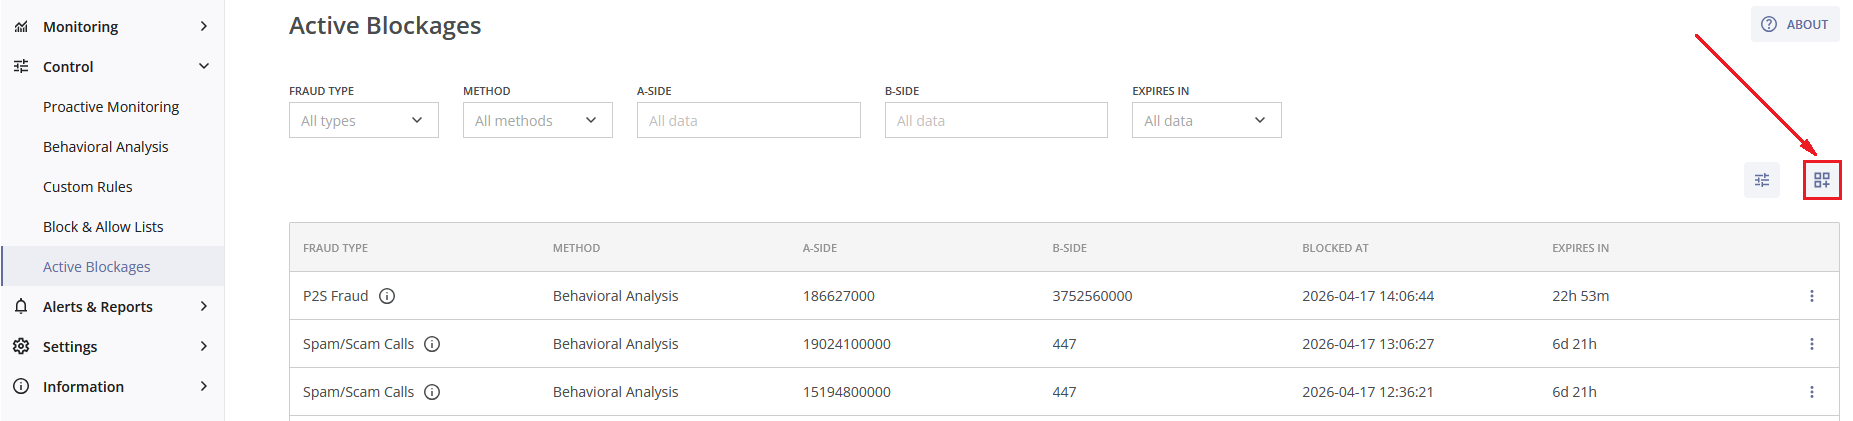Open the Method filter dropdown
This screenshot has height=421, width=1853.
(x=538, y=120)
